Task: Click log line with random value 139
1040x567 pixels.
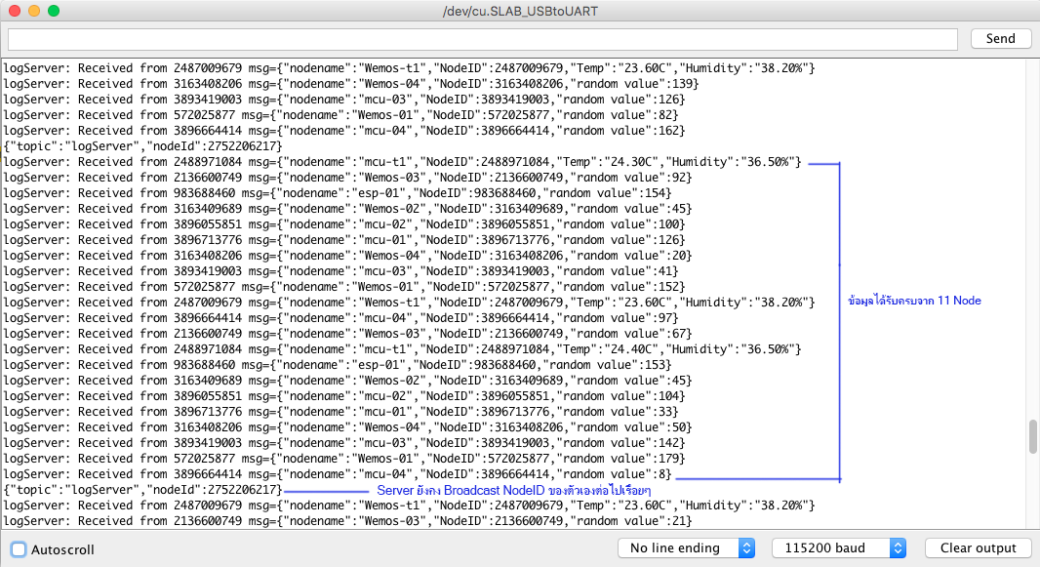Action: [x=350, y=83]
